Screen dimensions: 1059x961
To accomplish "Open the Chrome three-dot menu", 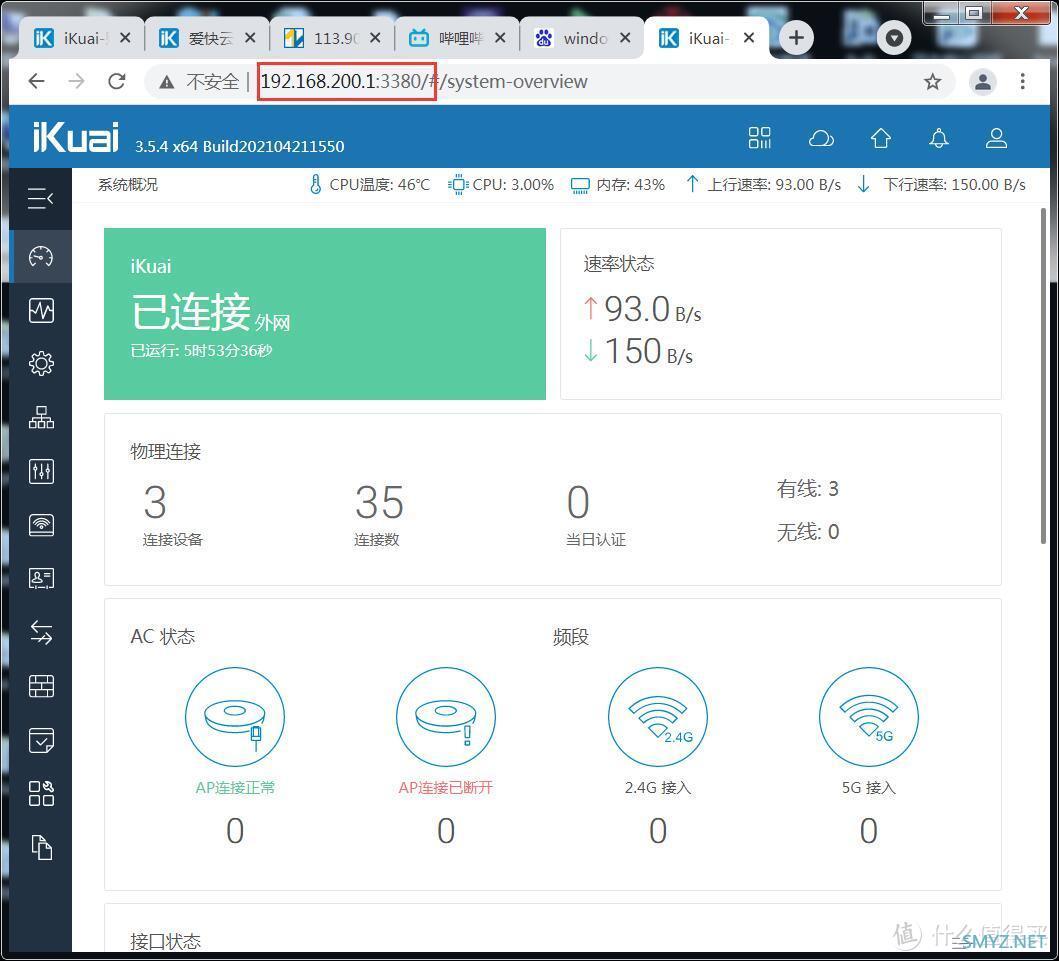I will pos(1023,82).
